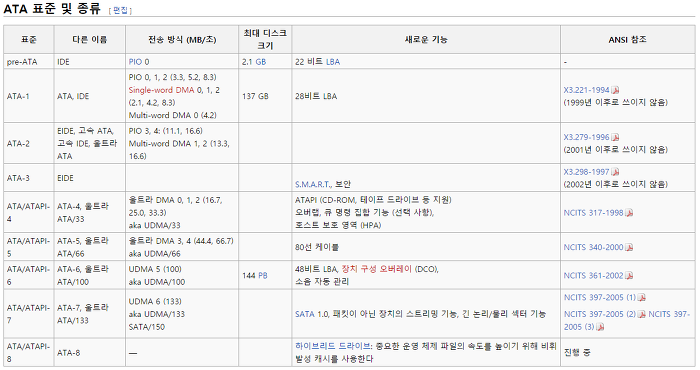Select the ATA-3 cell
This screenshot has width=700, height=370.
(x=29, y=178)
